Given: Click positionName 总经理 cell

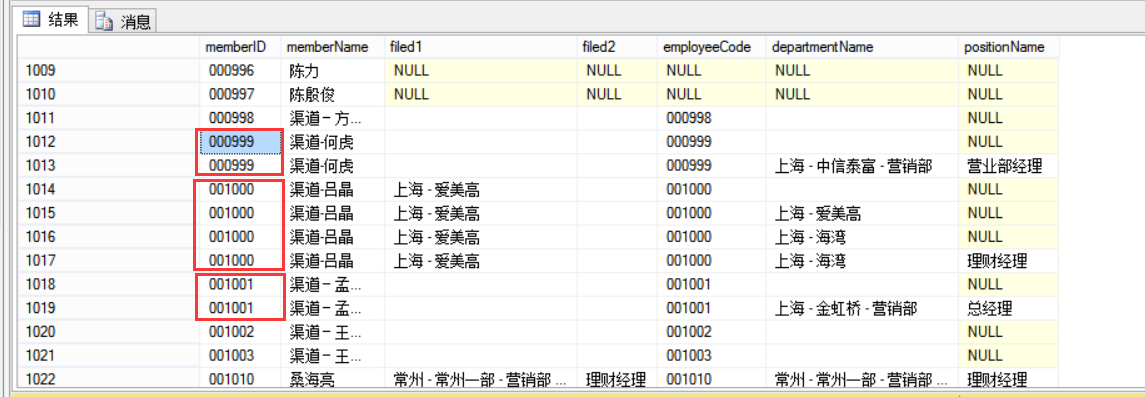Looking at the screenshot, I should pos(1008,308).
